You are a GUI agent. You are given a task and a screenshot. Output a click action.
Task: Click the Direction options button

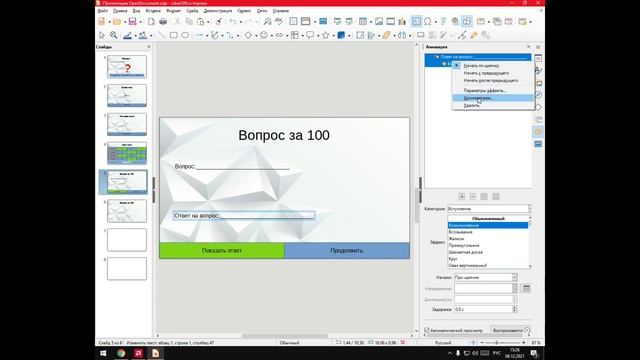point(527,289)
